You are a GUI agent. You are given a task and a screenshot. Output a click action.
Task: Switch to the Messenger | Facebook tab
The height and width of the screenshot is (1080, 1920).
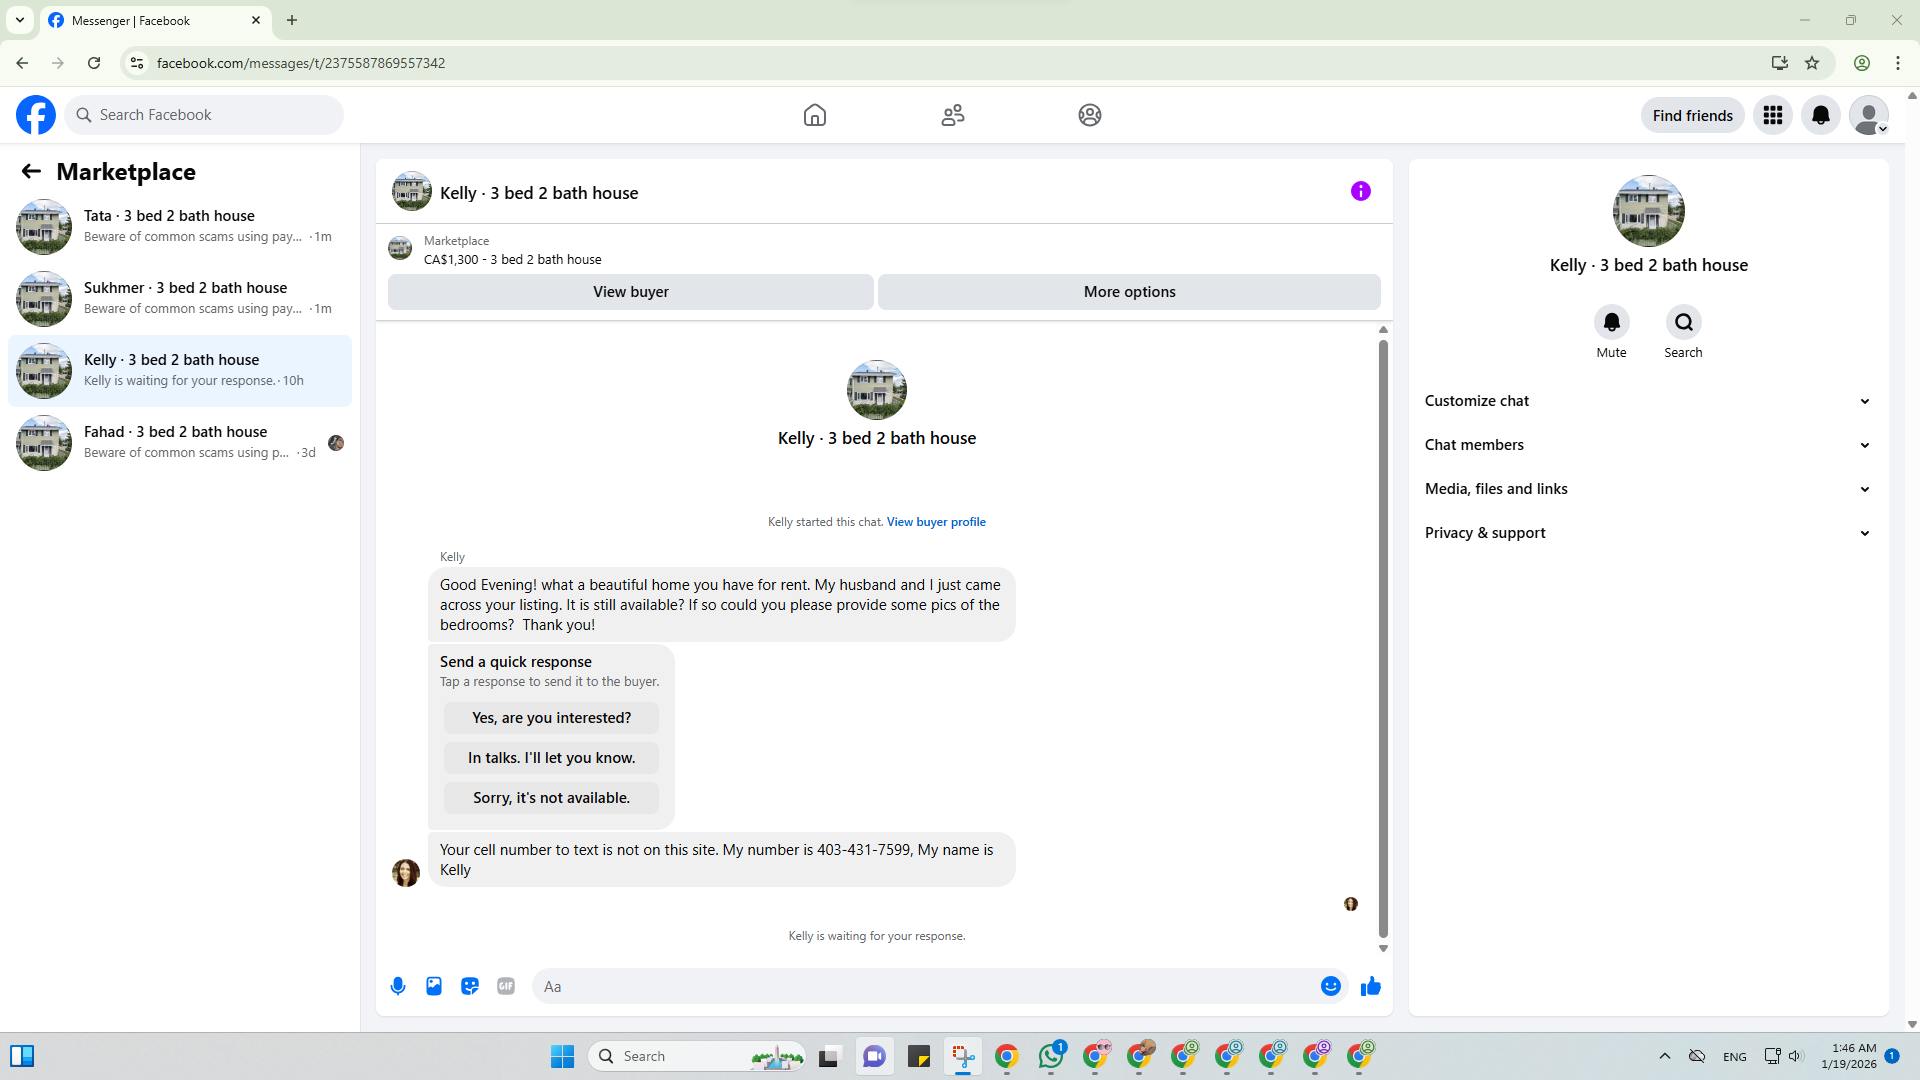point(155,20)
